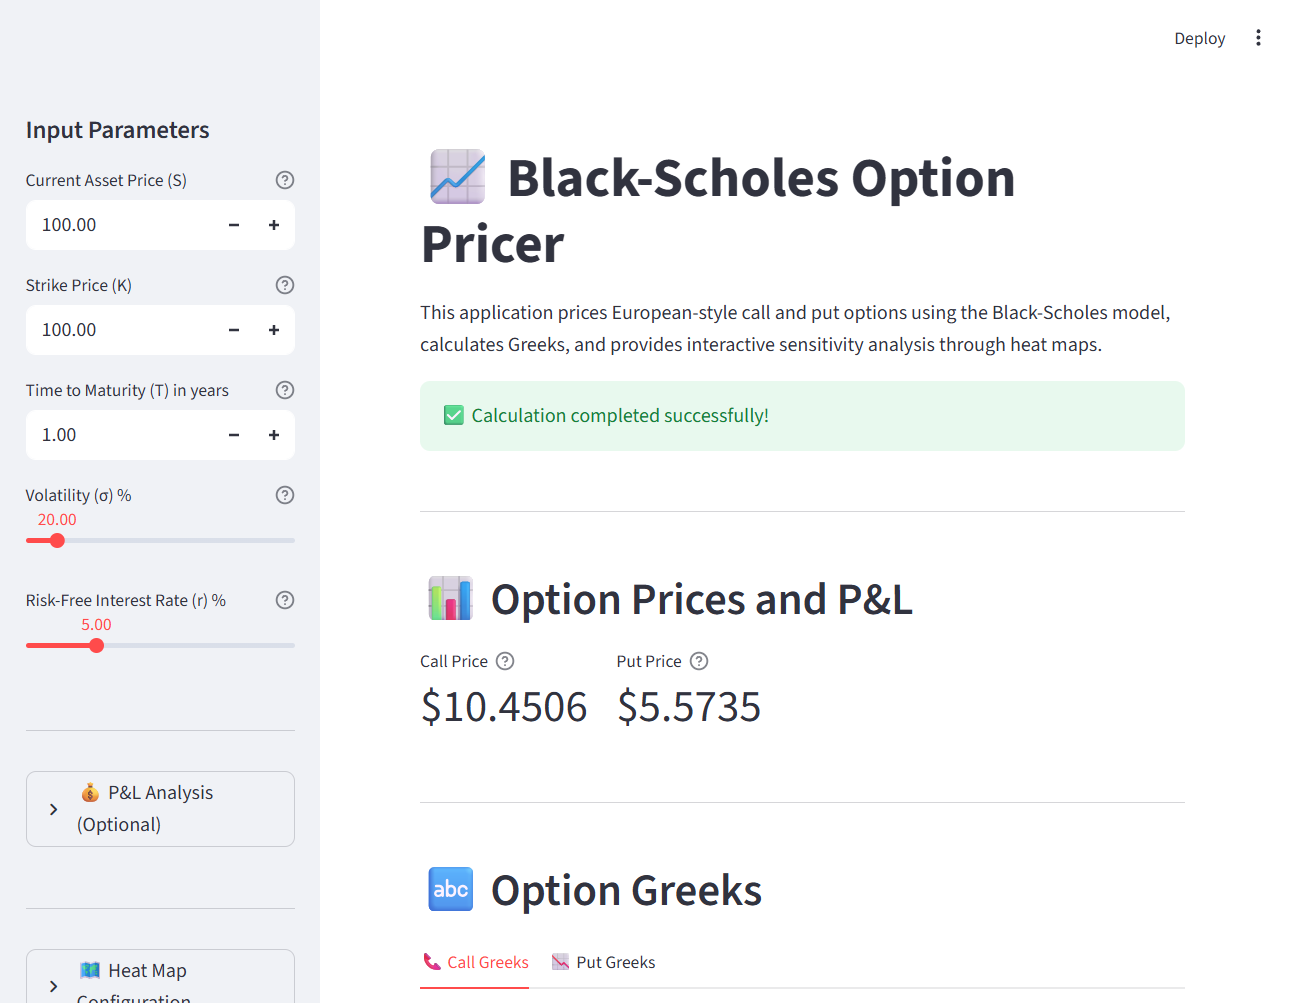Expand the P&L Analysis (Optional) section
The image size is (1298, 1003).
[160, 809]
